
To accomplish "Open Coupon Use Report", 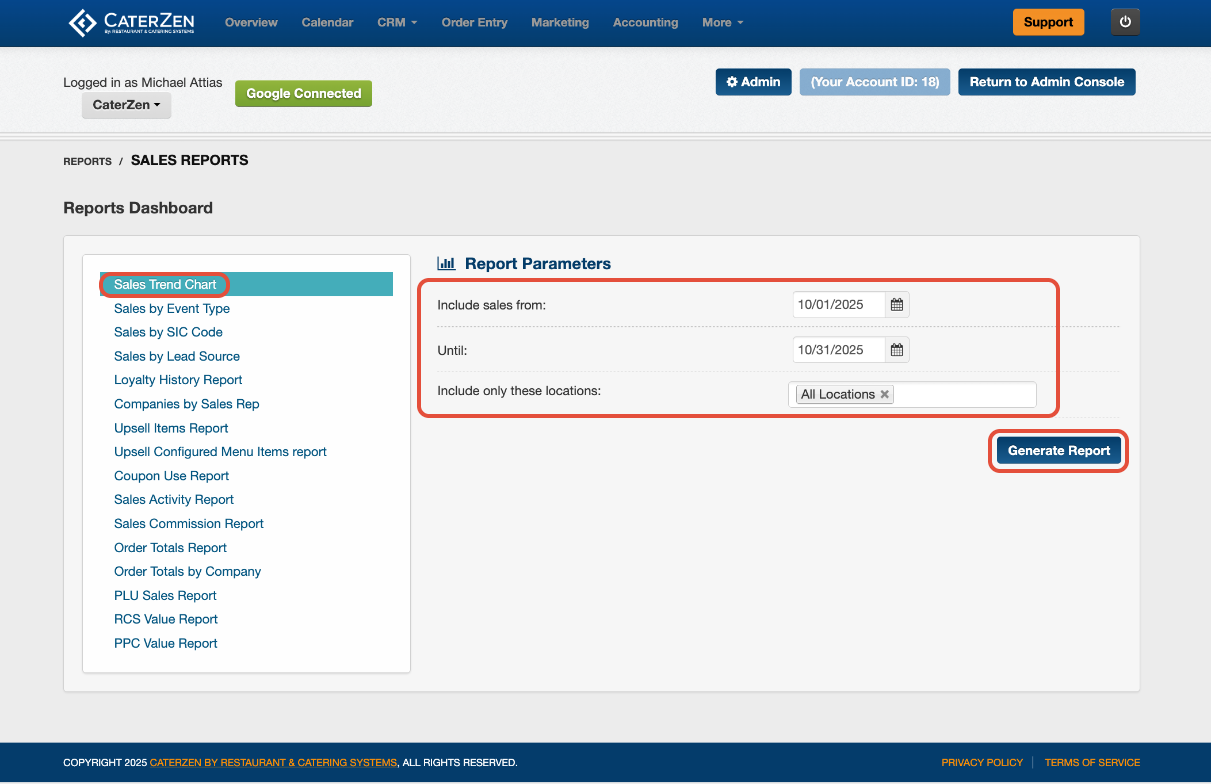I will pos(172,476).
